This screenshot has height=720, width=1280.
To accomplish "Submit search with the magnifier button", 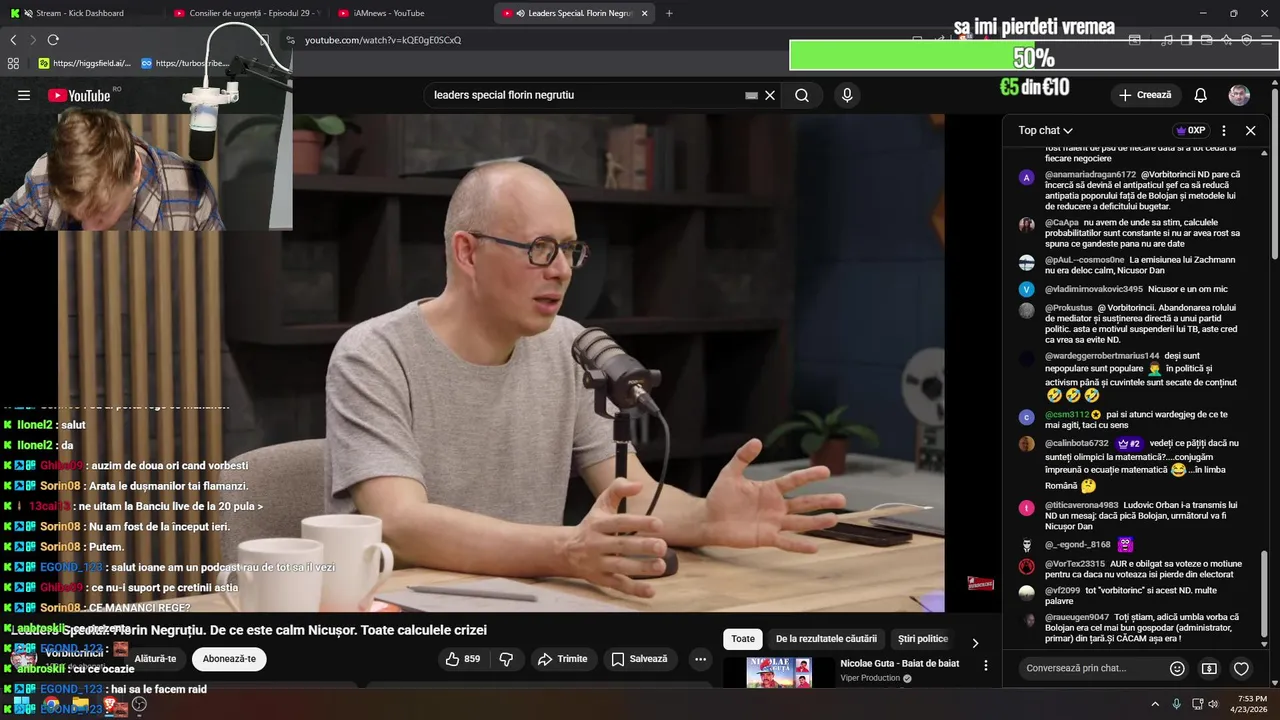I will click(802, 95).
